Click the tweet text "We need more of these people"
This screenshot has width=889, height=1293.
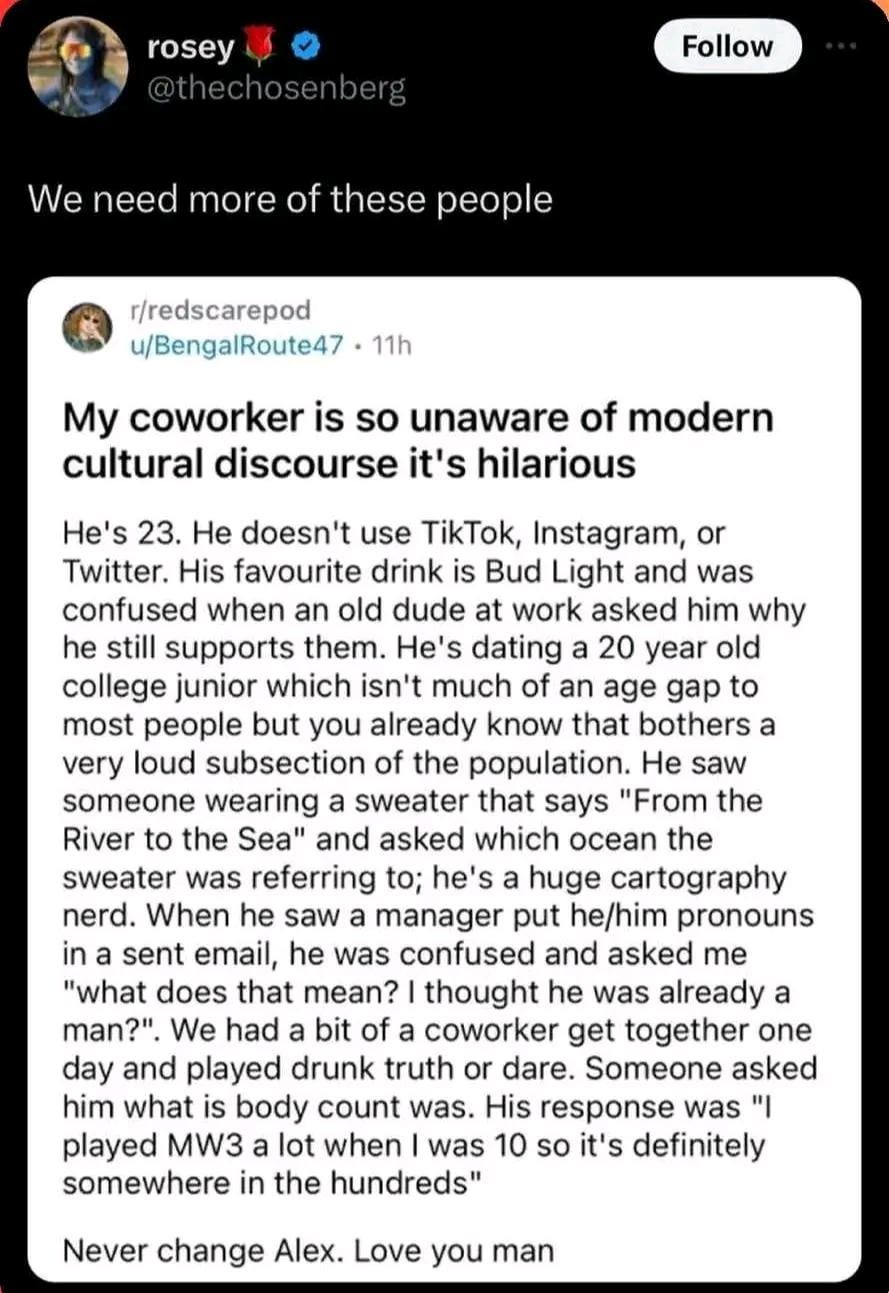pos(290,200)
